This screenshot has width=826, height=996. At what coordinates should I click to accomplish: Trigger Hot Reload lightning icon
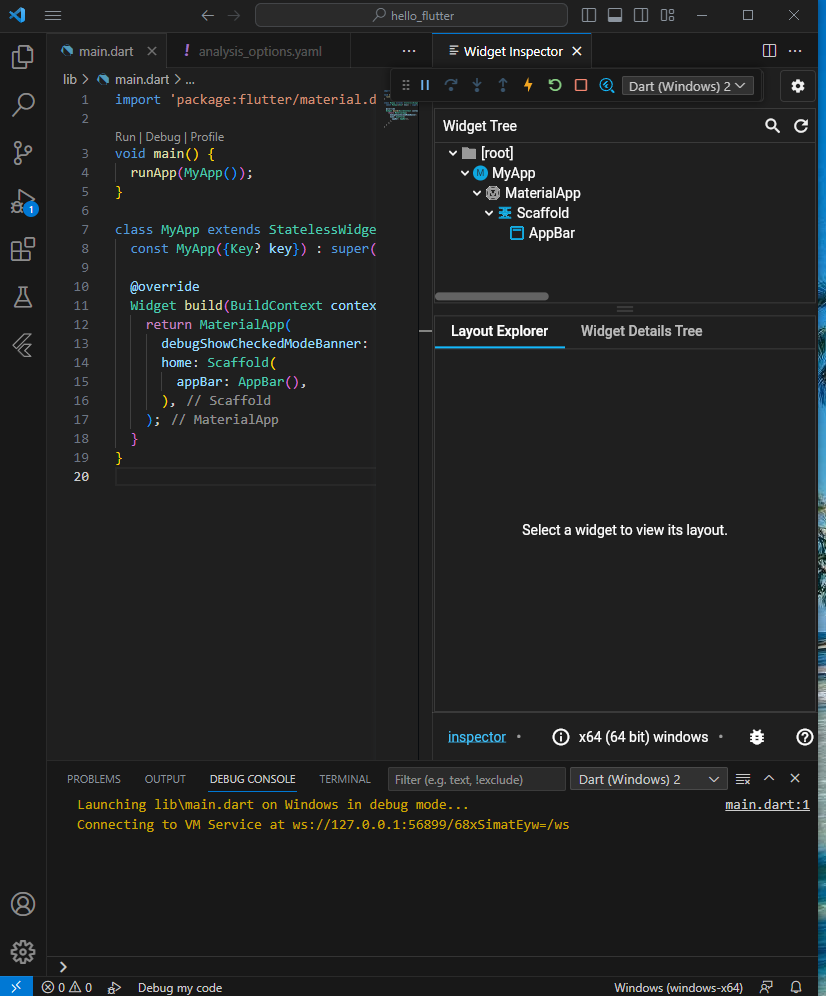click(x=528, y=85)
